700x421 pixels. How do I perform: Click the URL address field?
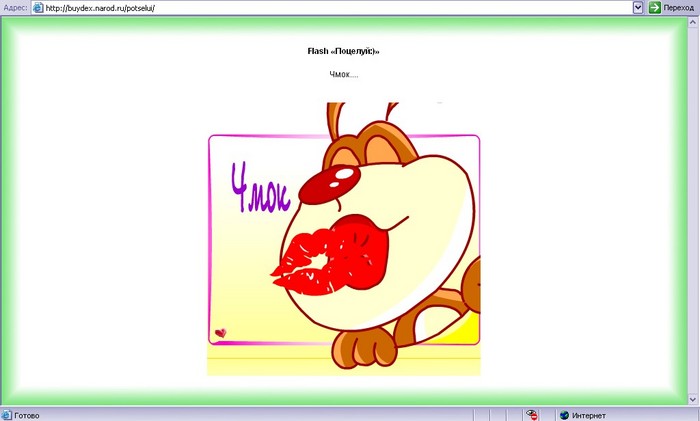[x=338, y=8]
